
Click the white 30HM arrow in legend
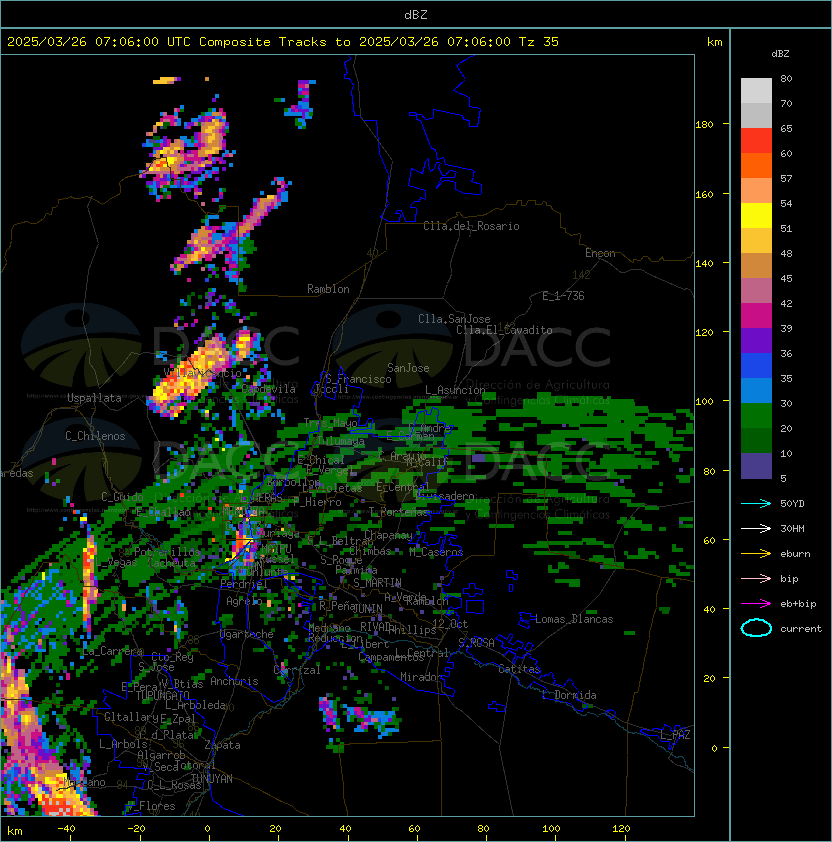[x=756, y=528]
